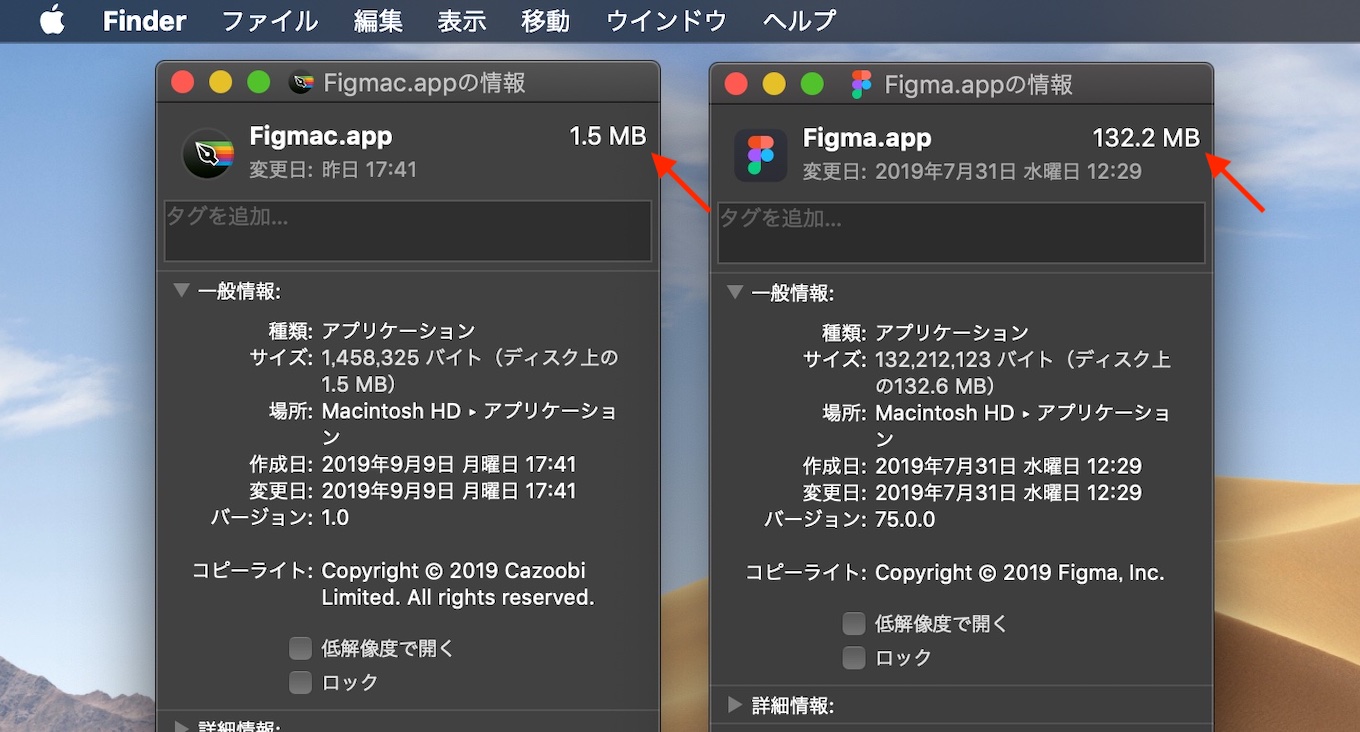
Task: Click 1,458,325 バイト size value
Action: 470,371
